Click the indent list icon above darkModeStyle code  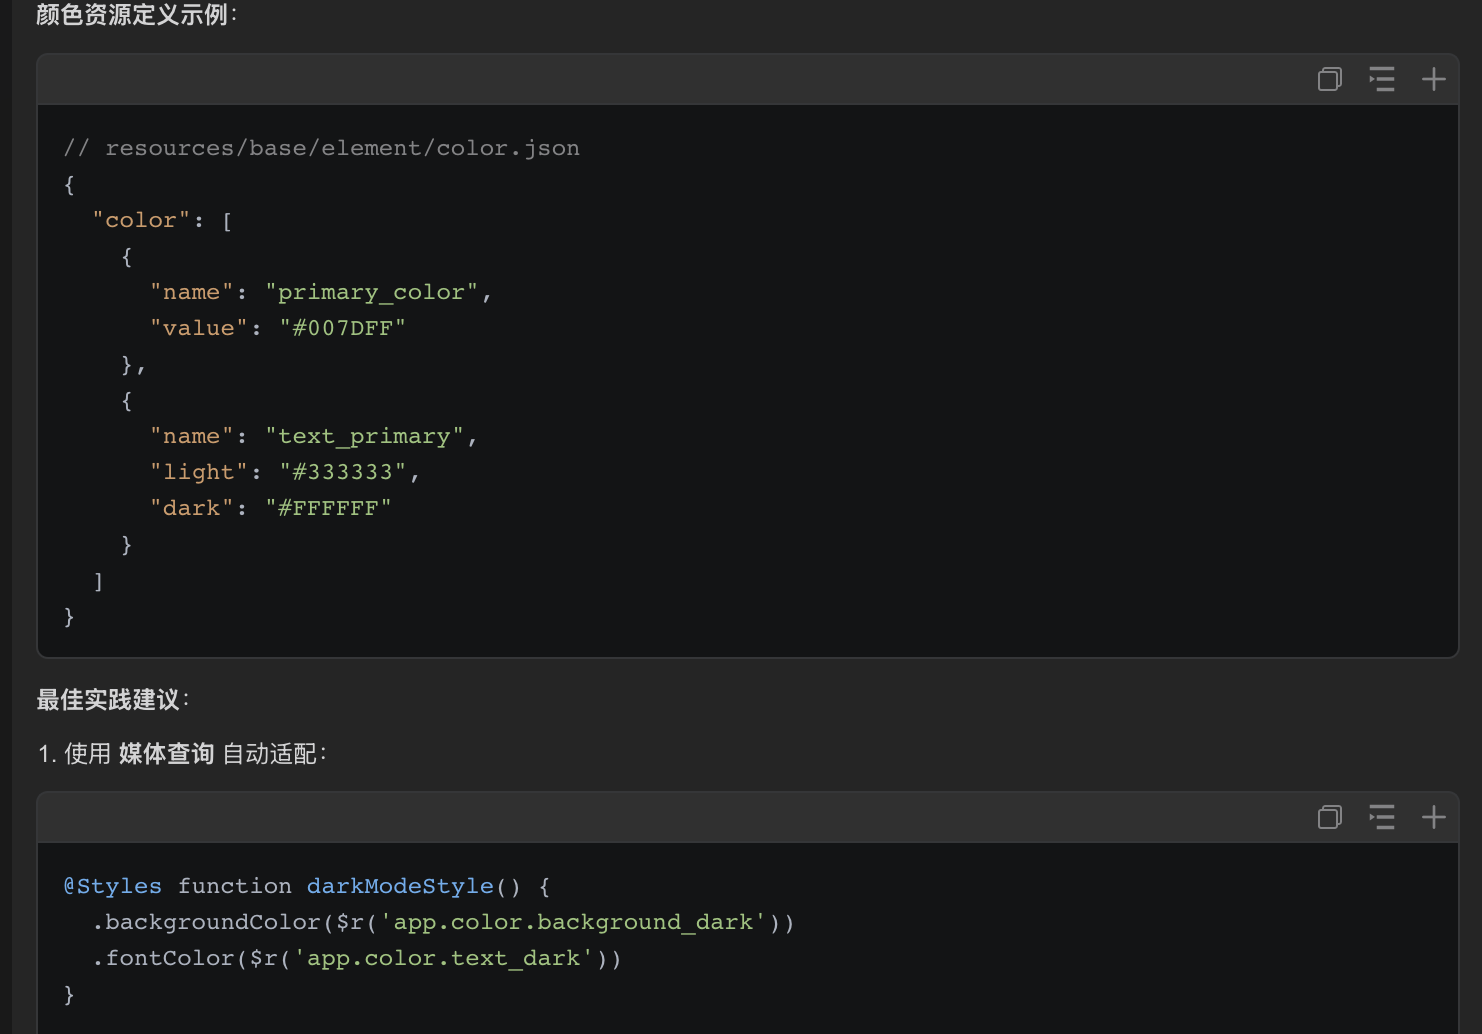tap(1381, 817)
